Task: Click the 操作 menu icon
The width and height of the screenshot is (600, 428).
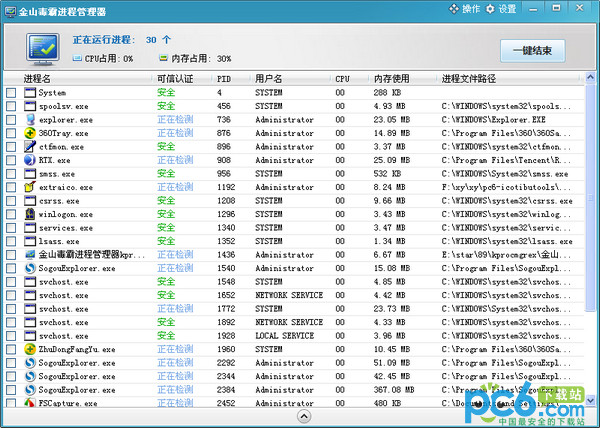Action: pos(454,8)
